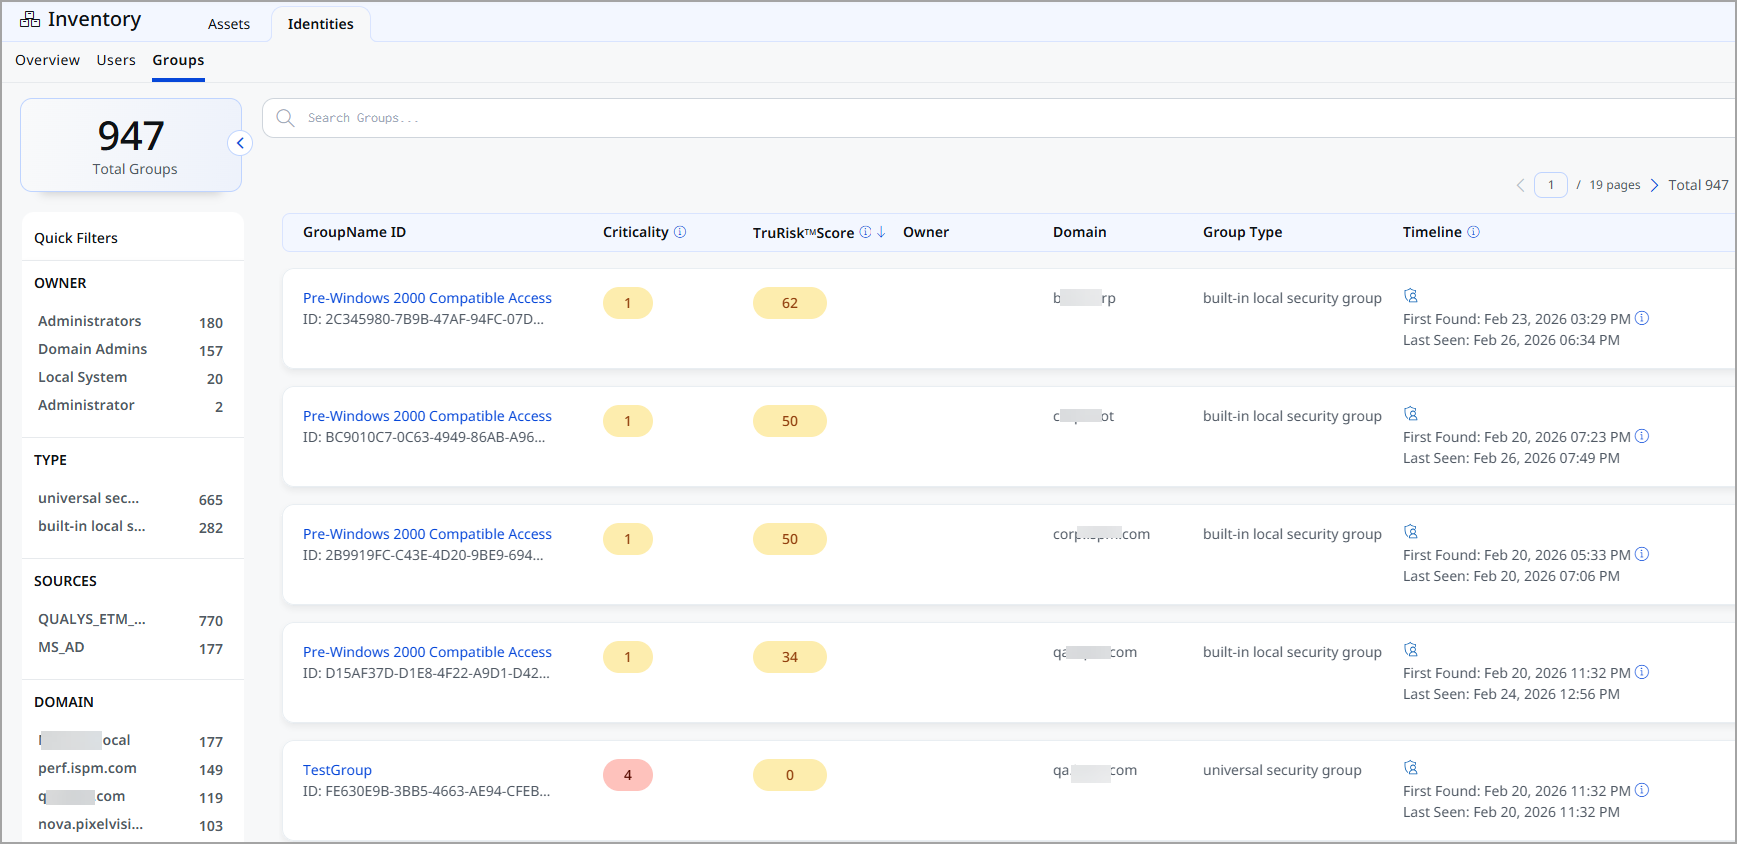Click the 'Total 947' pagination text

click(1698, 185)
